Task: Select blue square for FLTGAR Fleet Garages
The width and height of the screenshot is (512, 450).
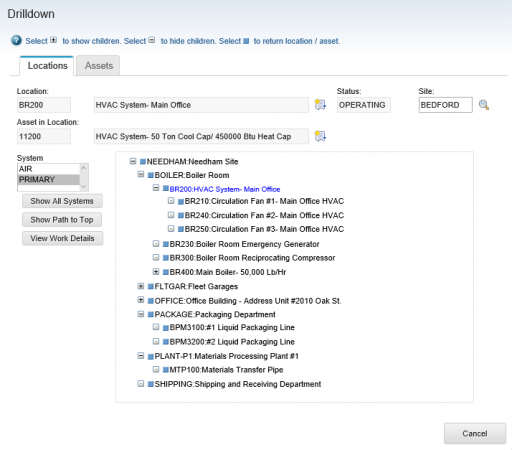Action: (x=151, y=287)
